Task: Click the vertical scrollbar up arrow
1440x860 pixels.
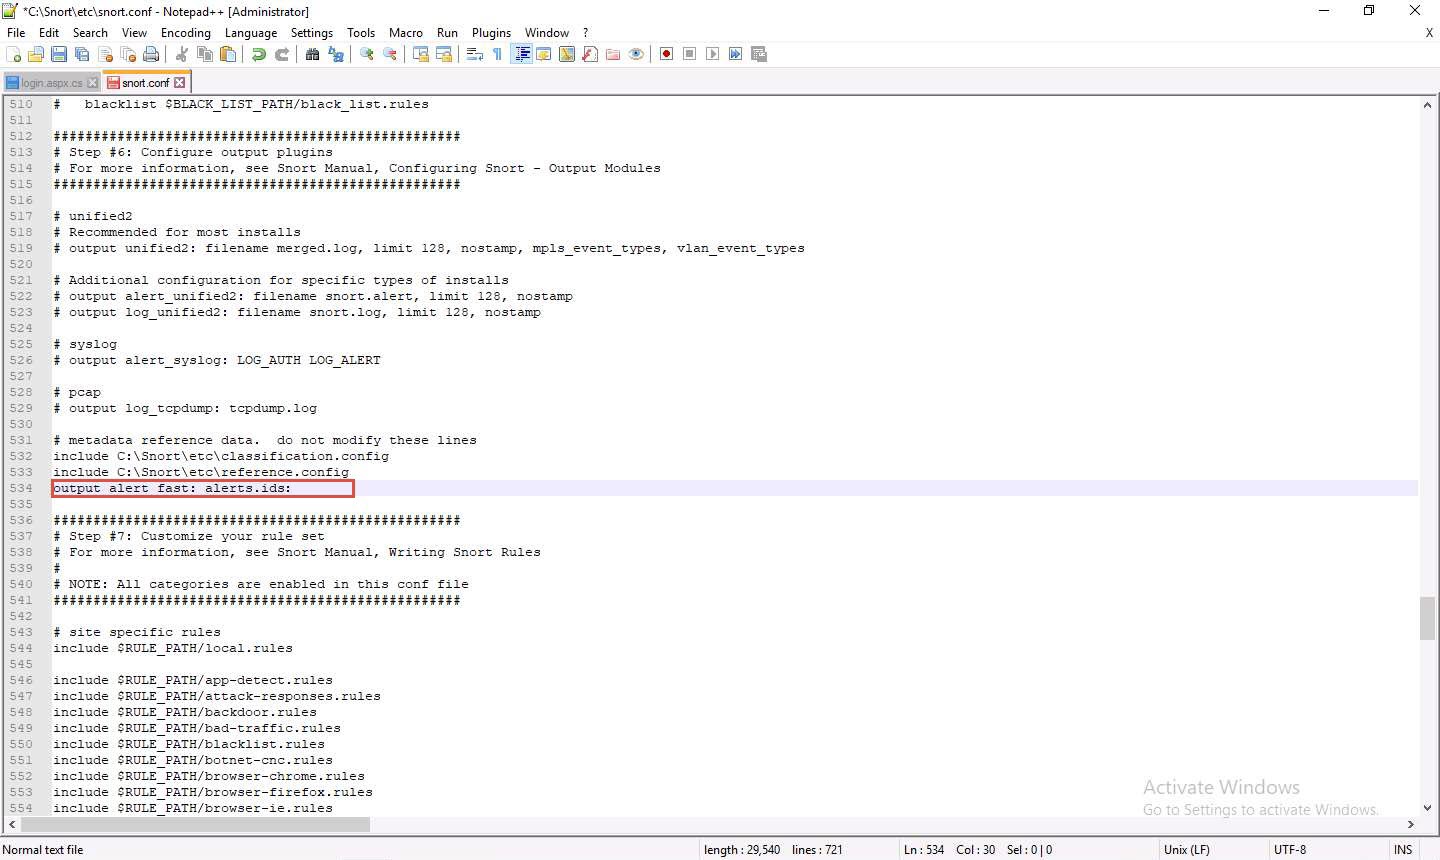Action: pyautogui.click(x=1427, y=105)
